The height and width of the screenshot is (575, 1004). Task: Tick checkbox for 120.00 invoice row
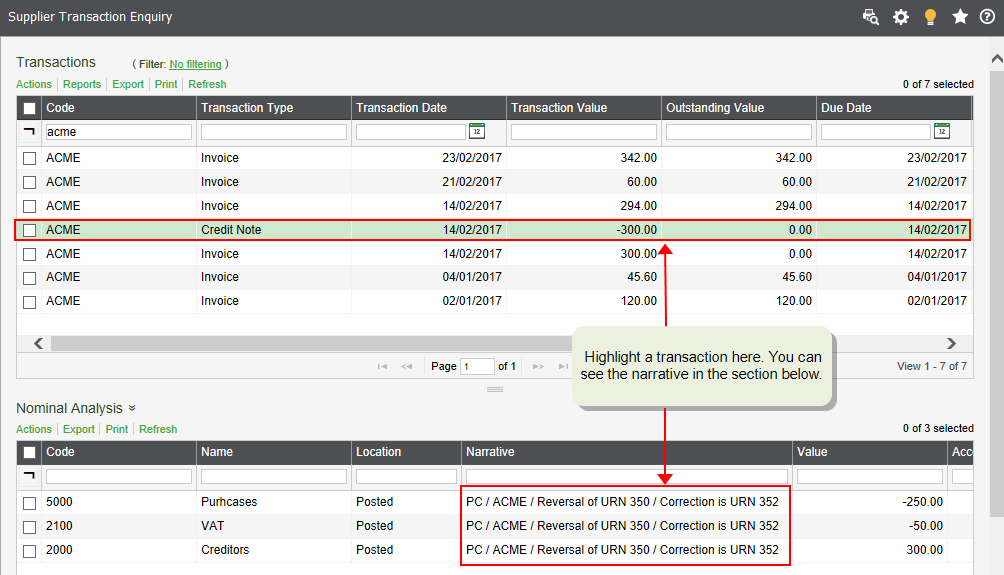click(x=29, y=302)
